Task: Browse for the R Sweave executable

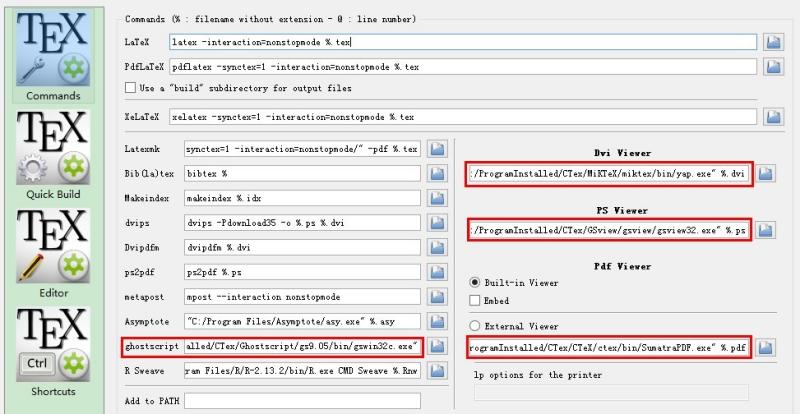Action: [x=437, y=371]
